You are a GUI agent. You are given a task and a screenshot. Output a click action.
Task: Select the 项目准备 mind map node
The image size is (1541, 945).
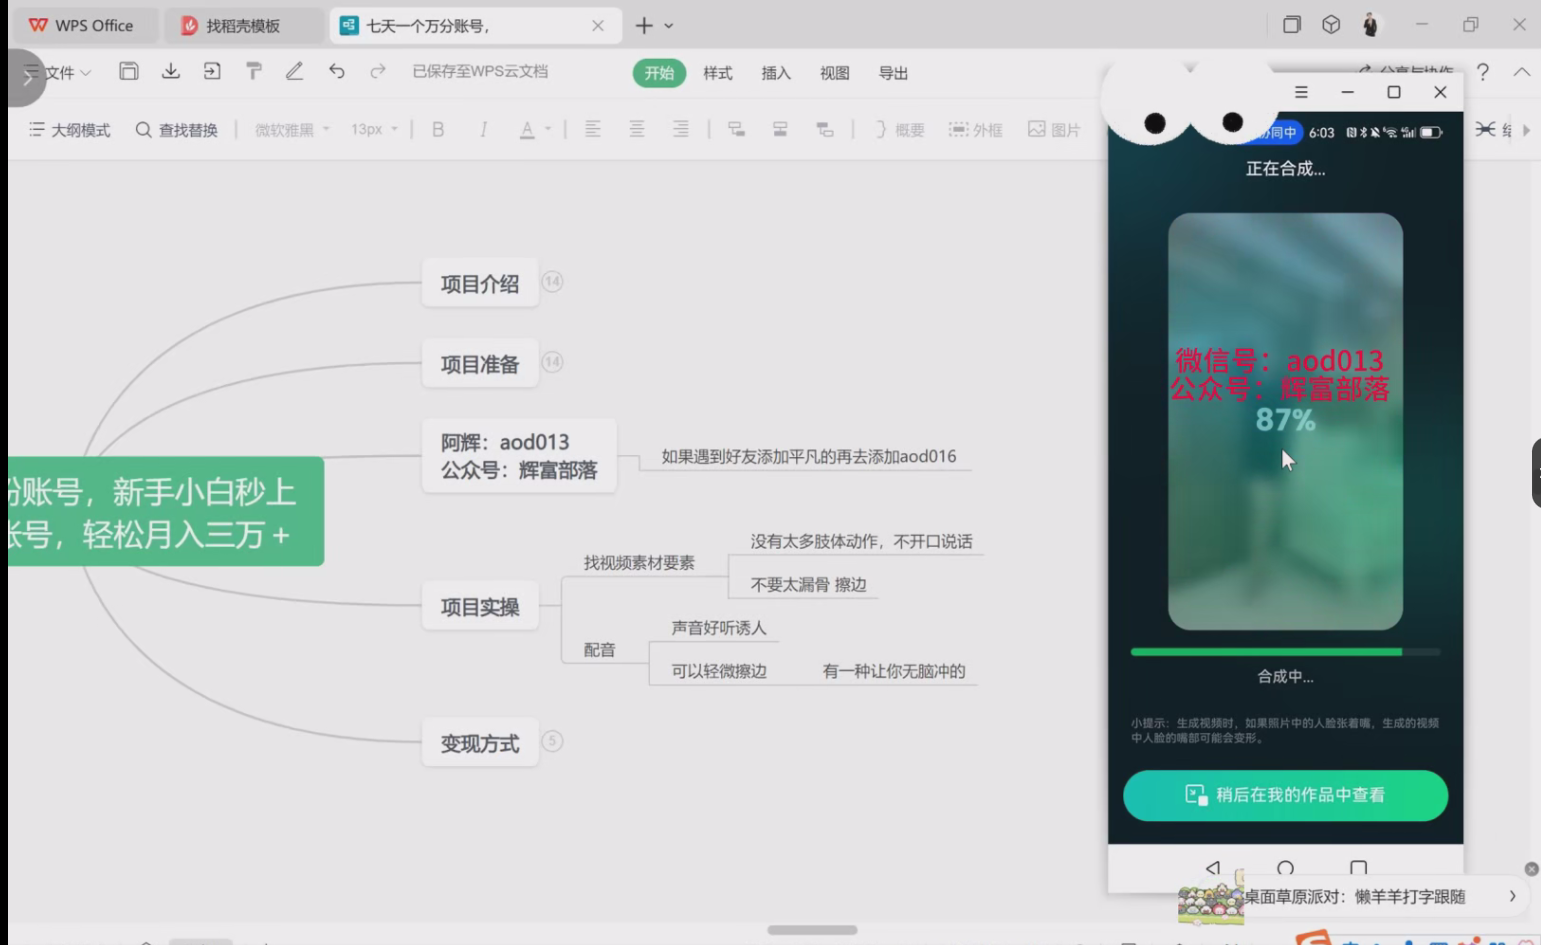pos(480,365)
